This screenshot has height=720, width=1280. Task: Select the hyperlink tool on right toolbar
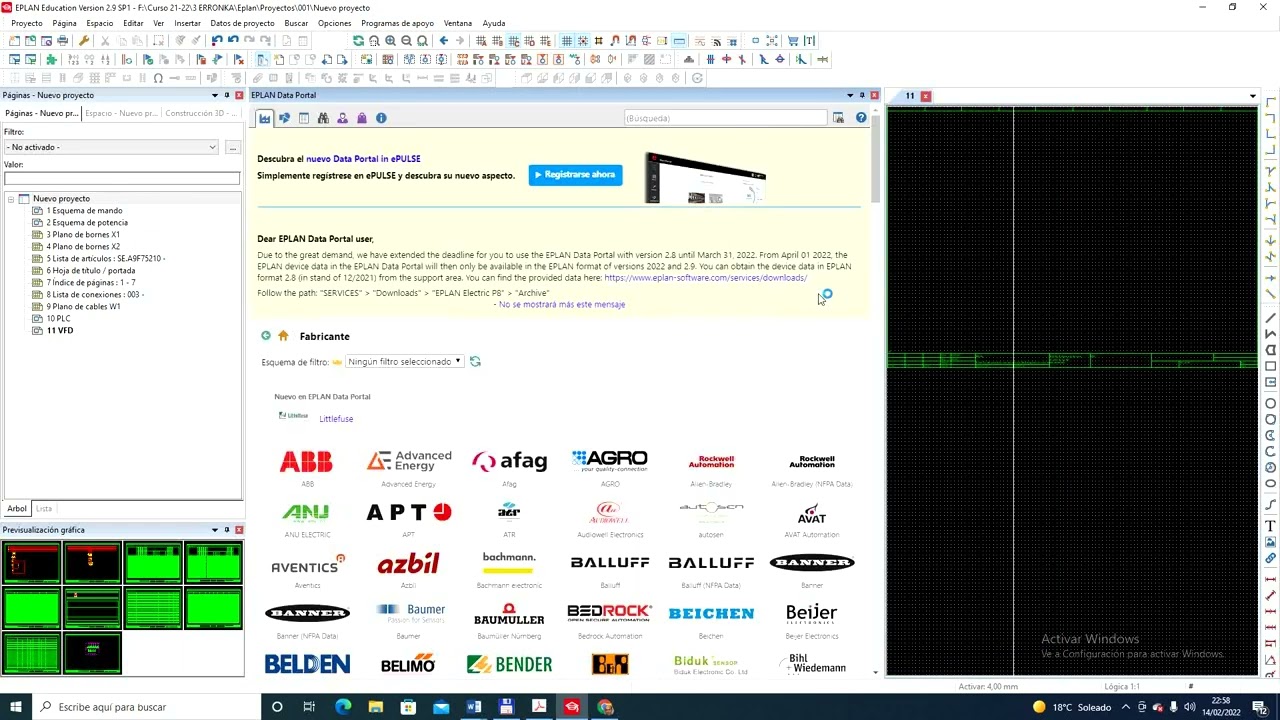pos(1271,558)
